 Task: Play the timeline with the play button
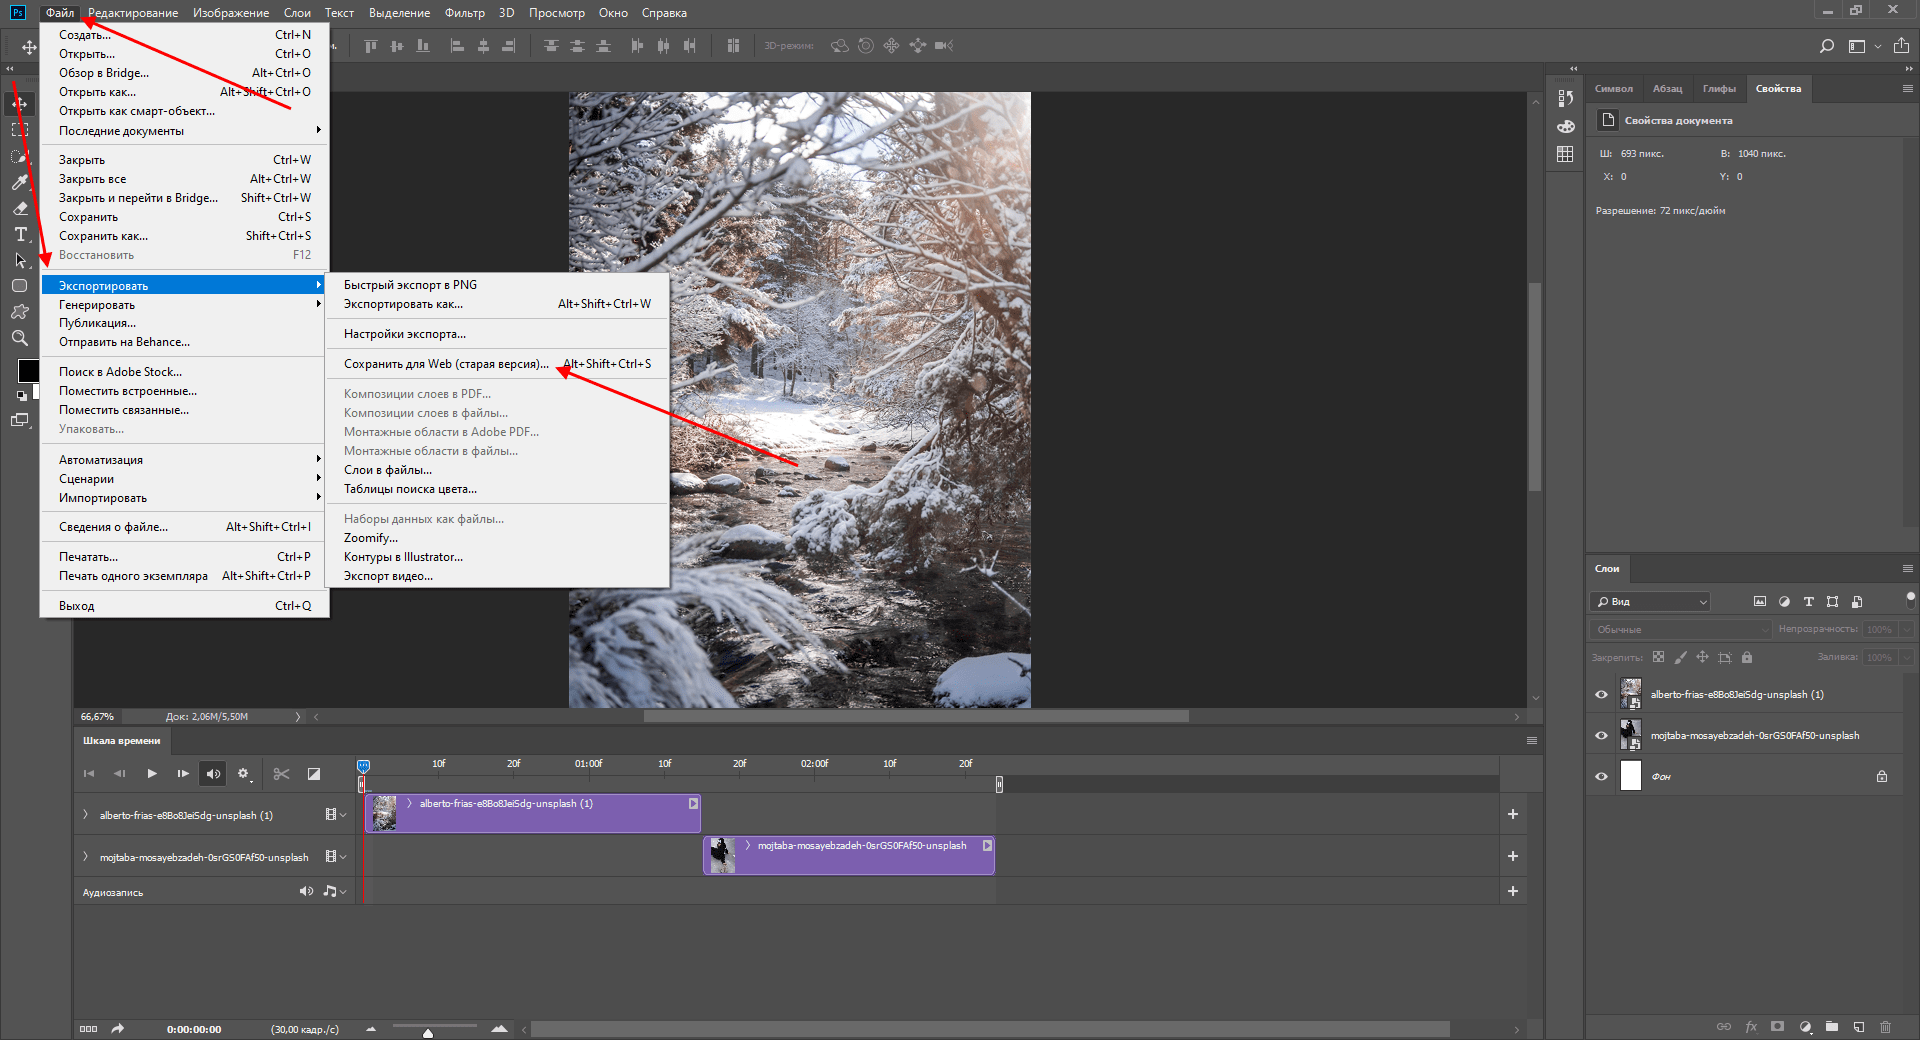click(x=152, y=773)
